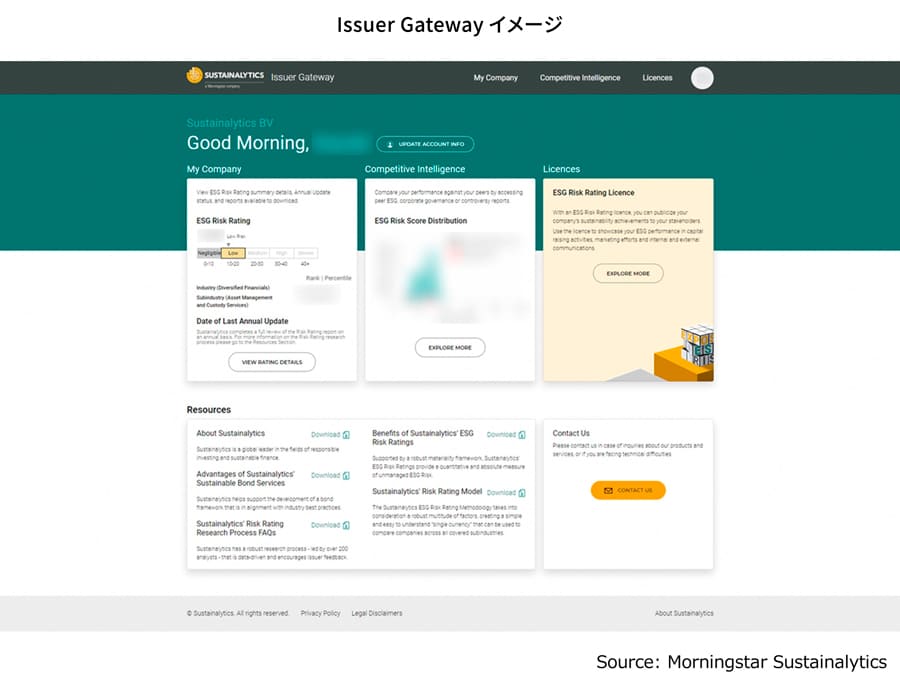Click the Date of Last Annual Update heading

(242, 321)
